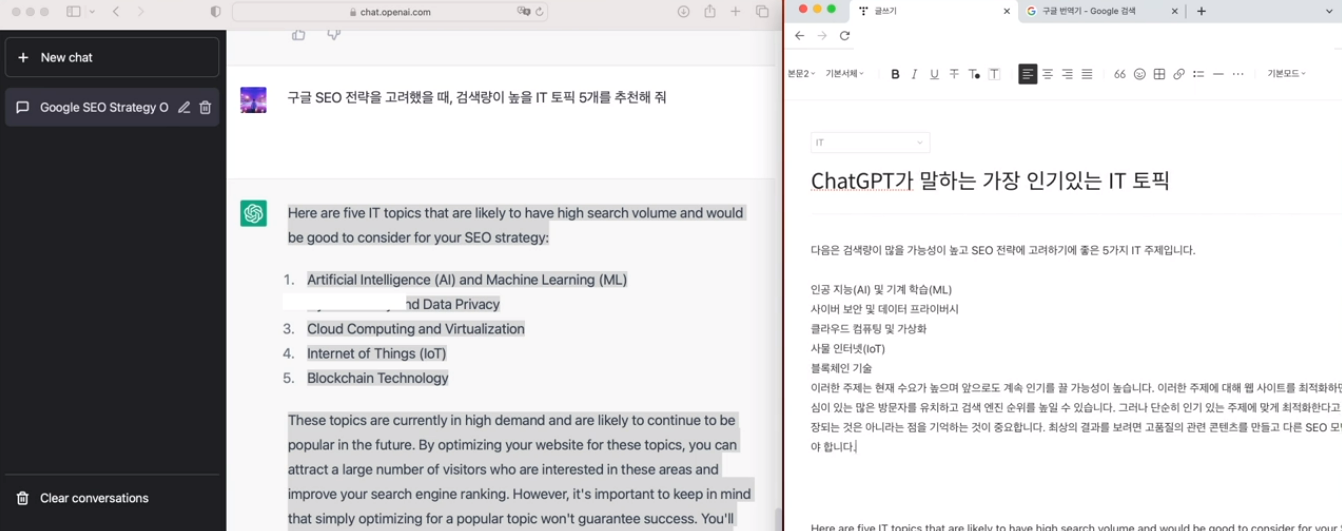Insert blockquote with quote icon
This screenshot has width=1342, height=531.
[1120, 74]
